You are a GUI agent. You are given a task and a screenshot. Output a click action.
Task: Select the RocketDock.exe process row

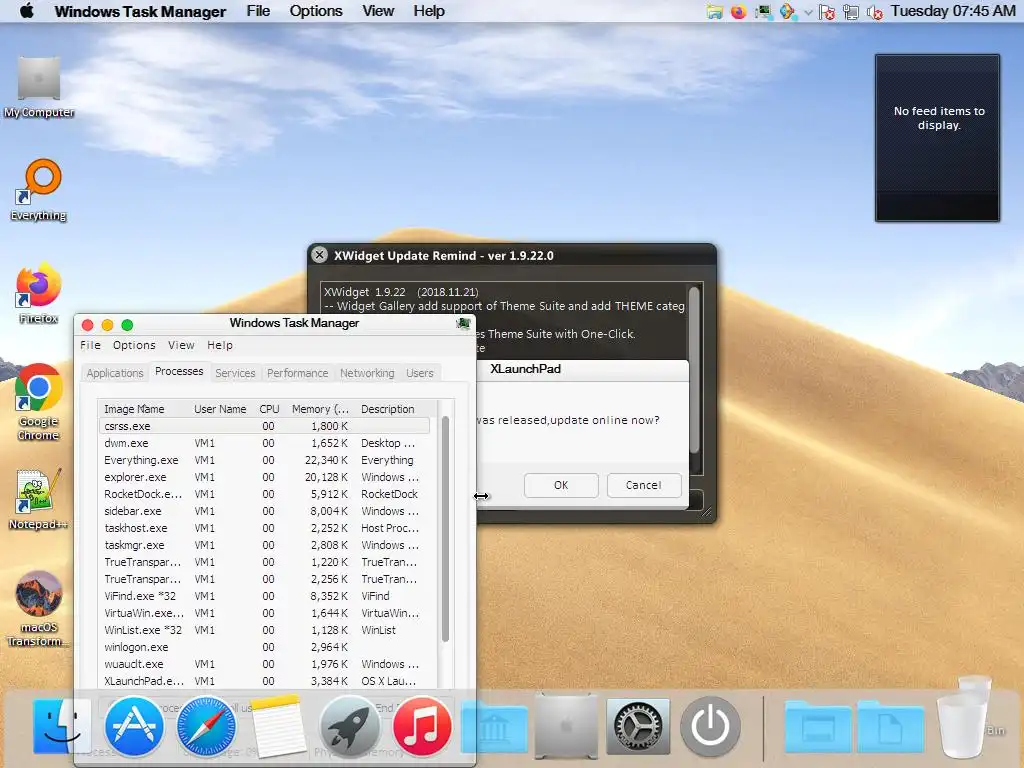[x=264, y=494]
